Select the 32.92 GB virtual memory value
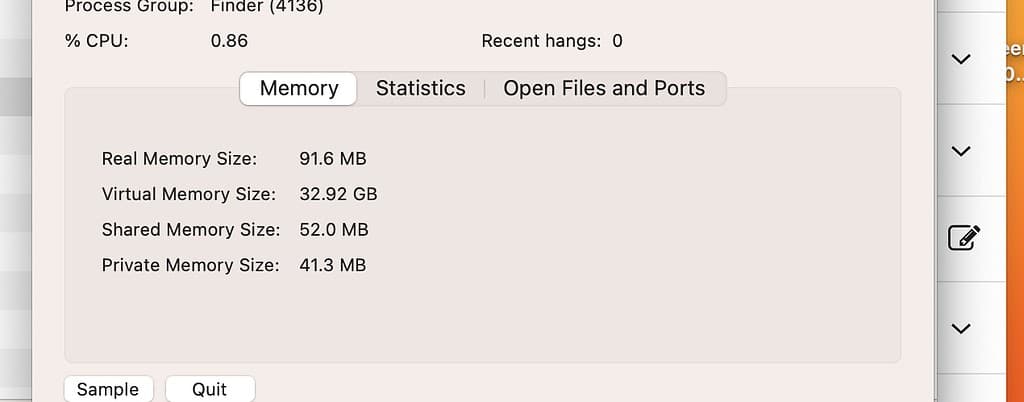 tap(338, 194)
